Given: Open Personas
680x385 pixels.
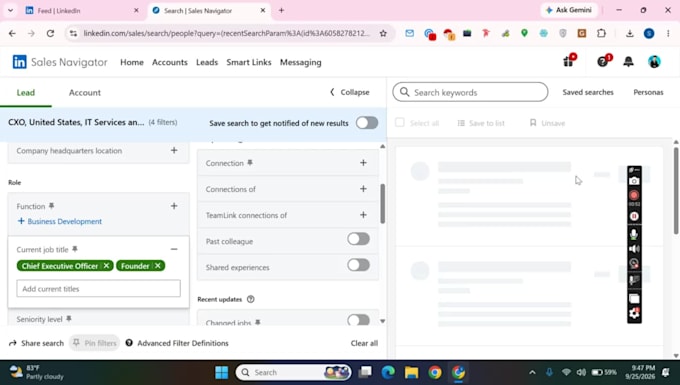Looking at the screenshot, I should [x=648, y=92].
